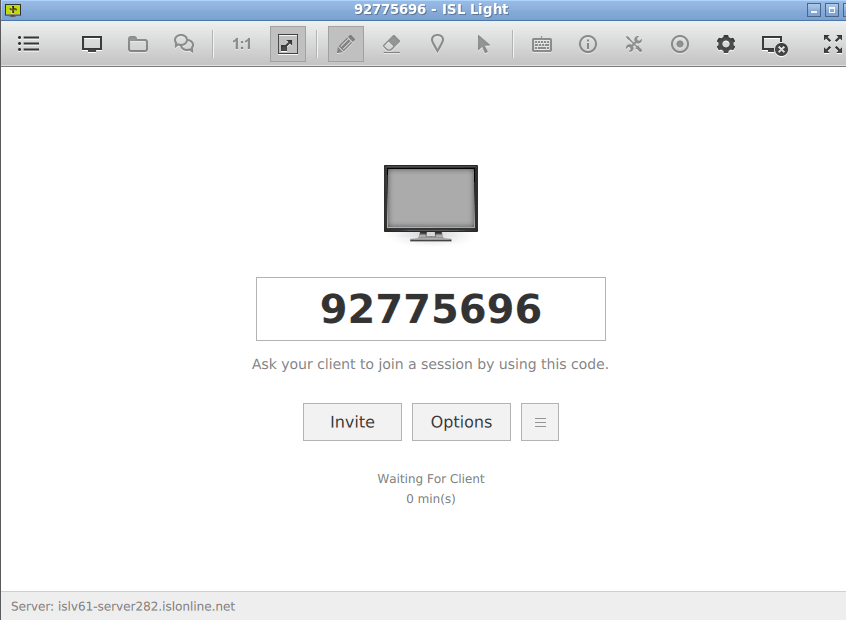
Task: Click the Invite button
Action: (x=352, y=422)
